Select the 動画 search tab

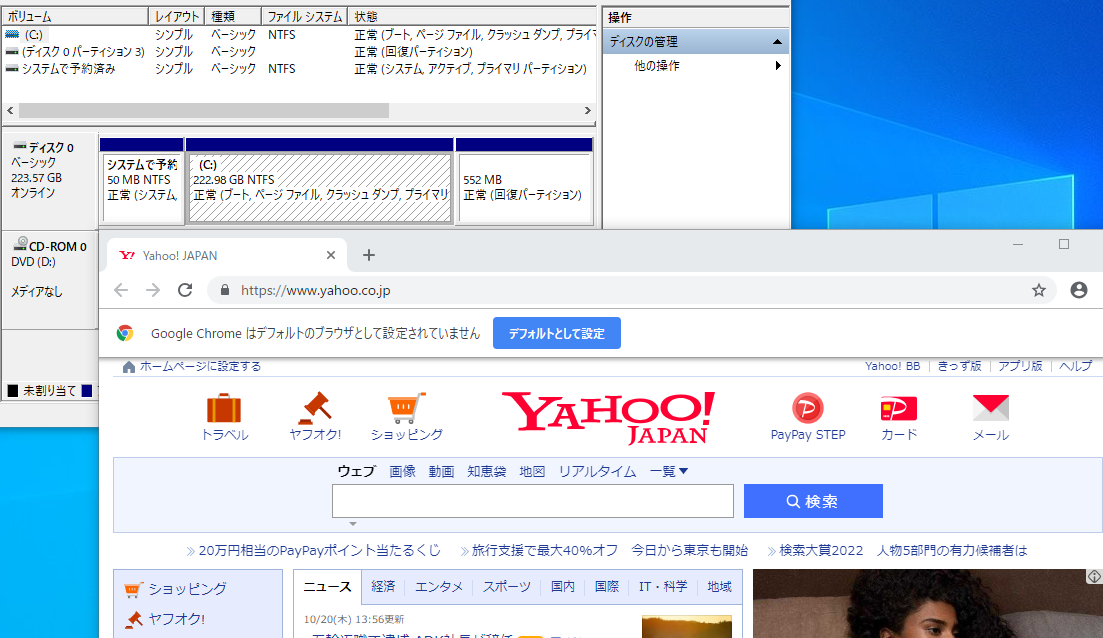(x=441, y=471)
